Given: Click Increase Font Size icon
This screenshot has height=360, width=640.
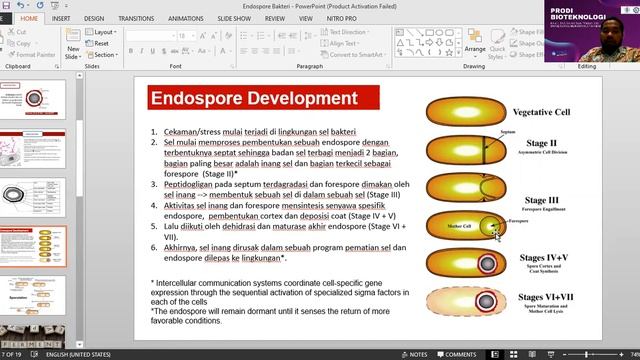Looking at the screenshot, I should pyautogui.click(x=203, y=36).
